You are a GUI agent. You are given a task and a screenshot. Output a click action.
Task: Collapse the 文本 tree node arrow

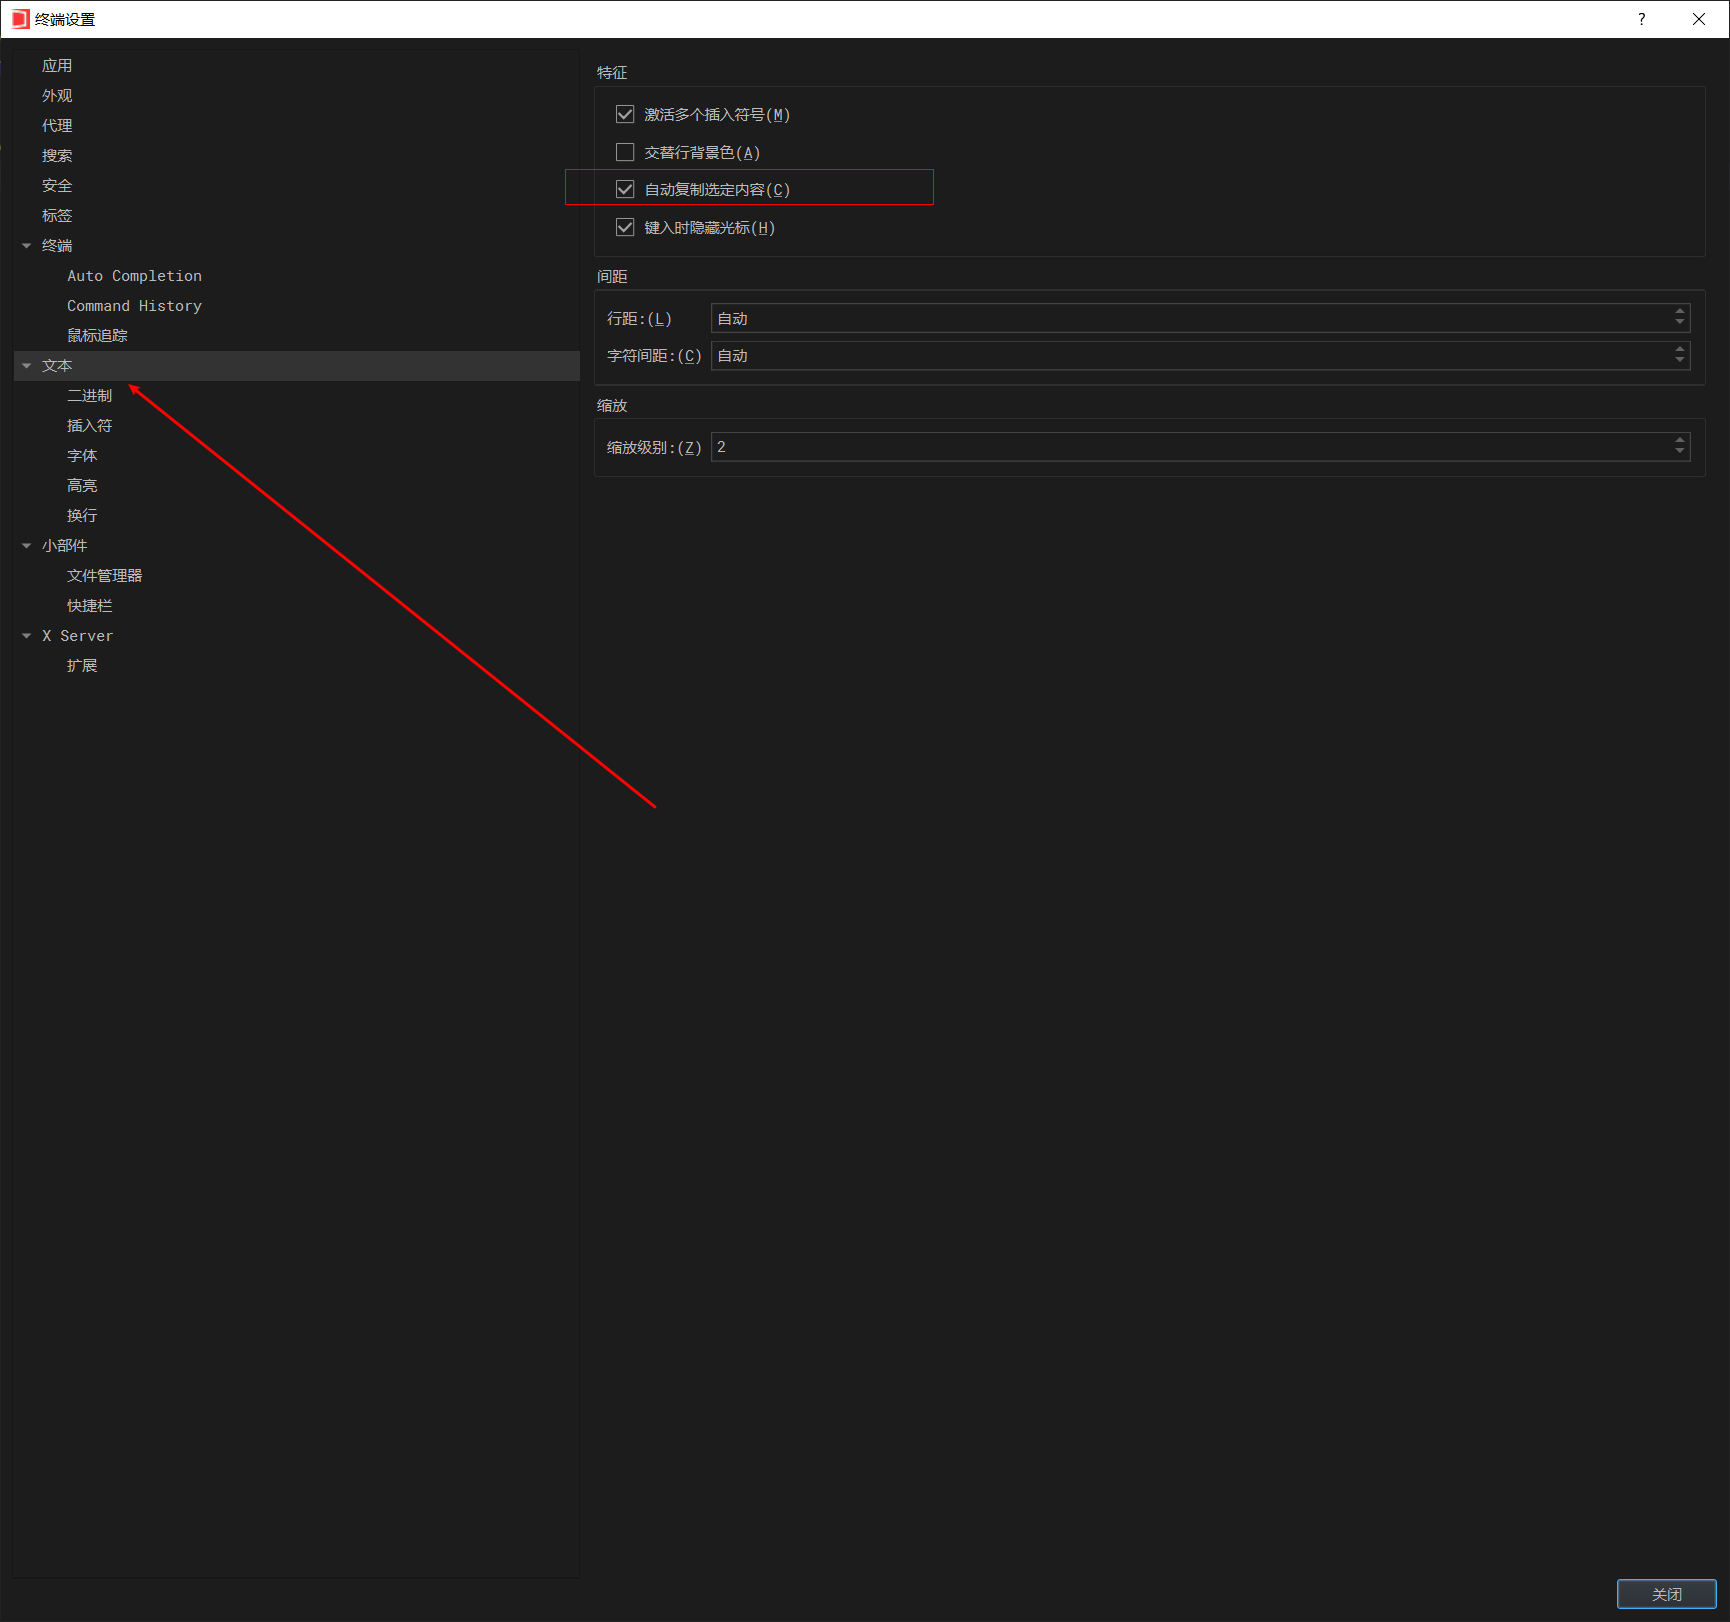coord(27,366)
